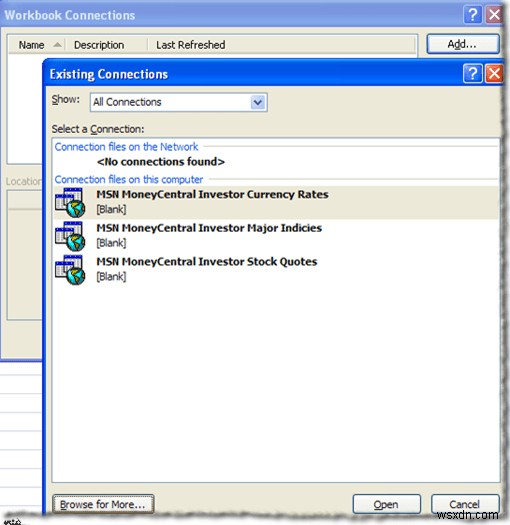Image resolution: width=510 pixels, height=525 pixels.
Task: Close the Workbook Connections dialog
Action: coord(494,15)
